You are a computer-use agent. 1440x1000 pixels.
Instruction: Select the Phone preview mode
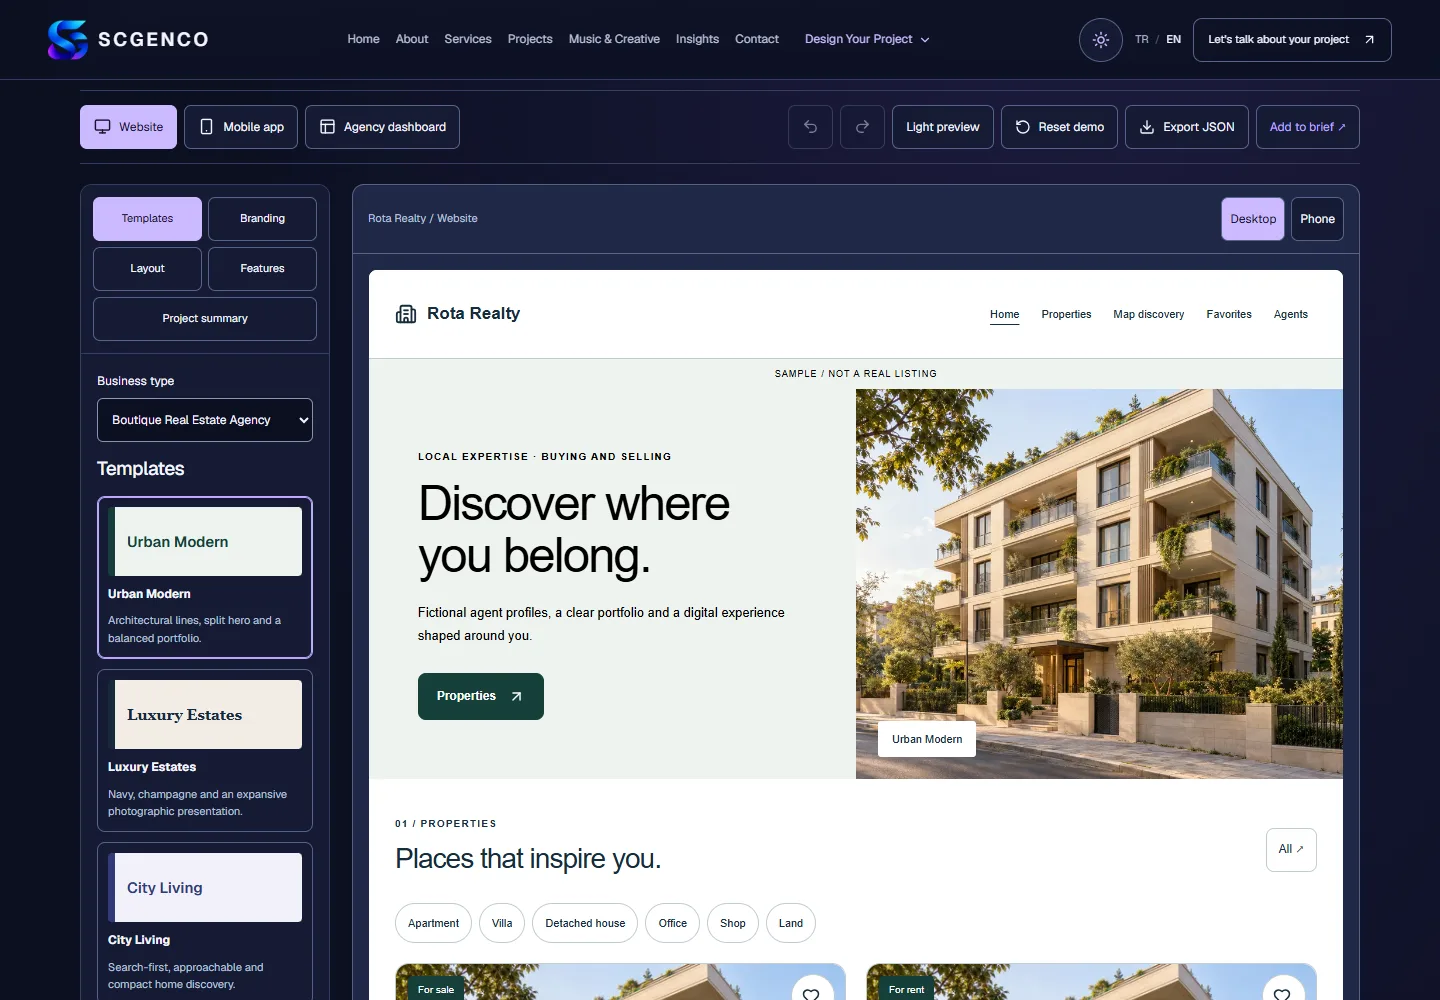(1317, 219)
